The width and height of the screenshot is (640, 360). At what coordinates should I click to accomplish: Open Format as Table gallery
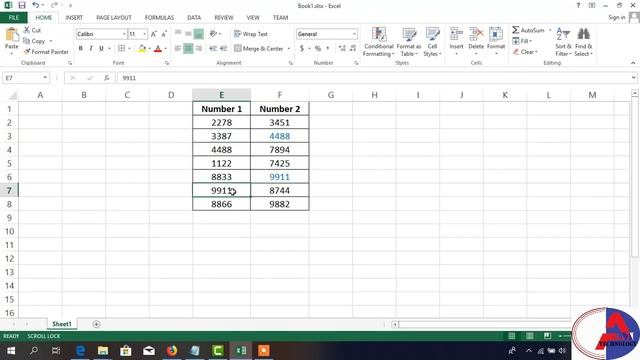pos(409,42)
